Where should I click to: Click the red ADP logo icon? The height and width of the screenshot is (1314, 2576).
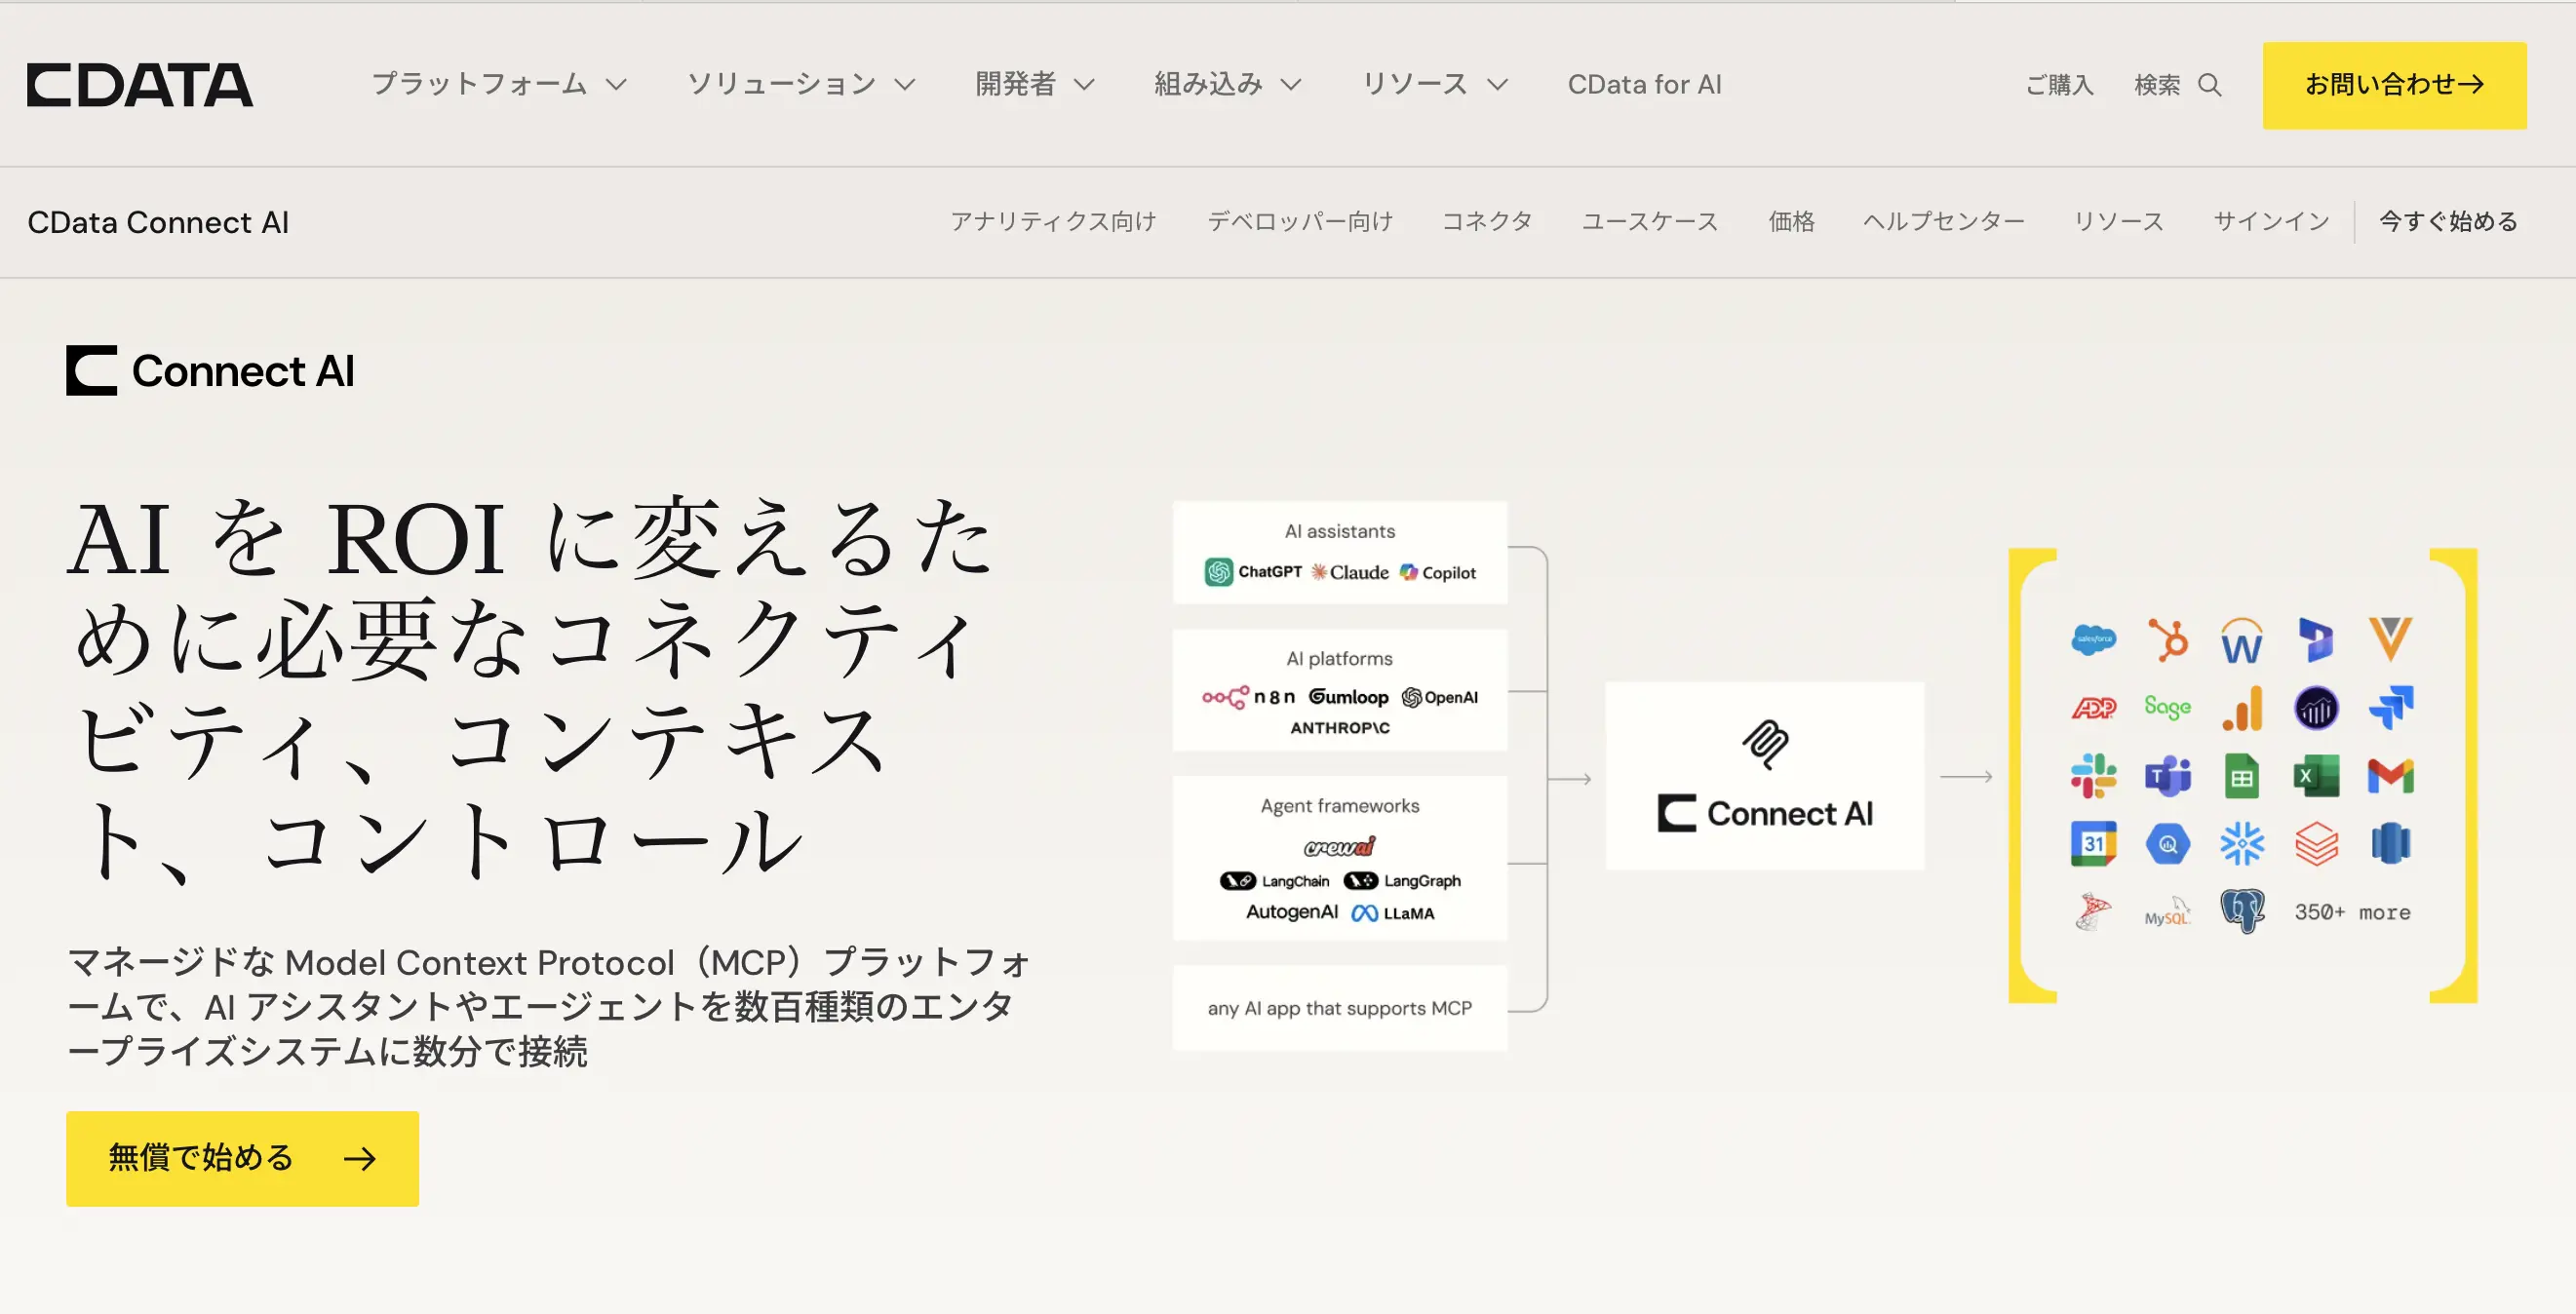point(2093,708)
